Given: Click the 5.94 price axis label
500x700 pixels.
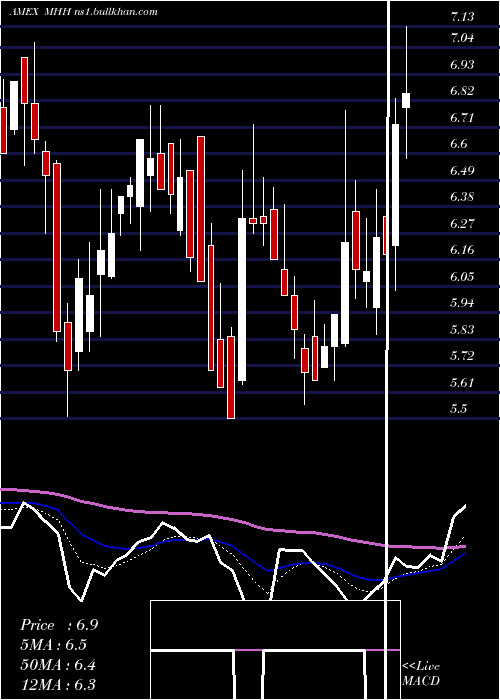Looking at the screenshot, I should (462, 303).
